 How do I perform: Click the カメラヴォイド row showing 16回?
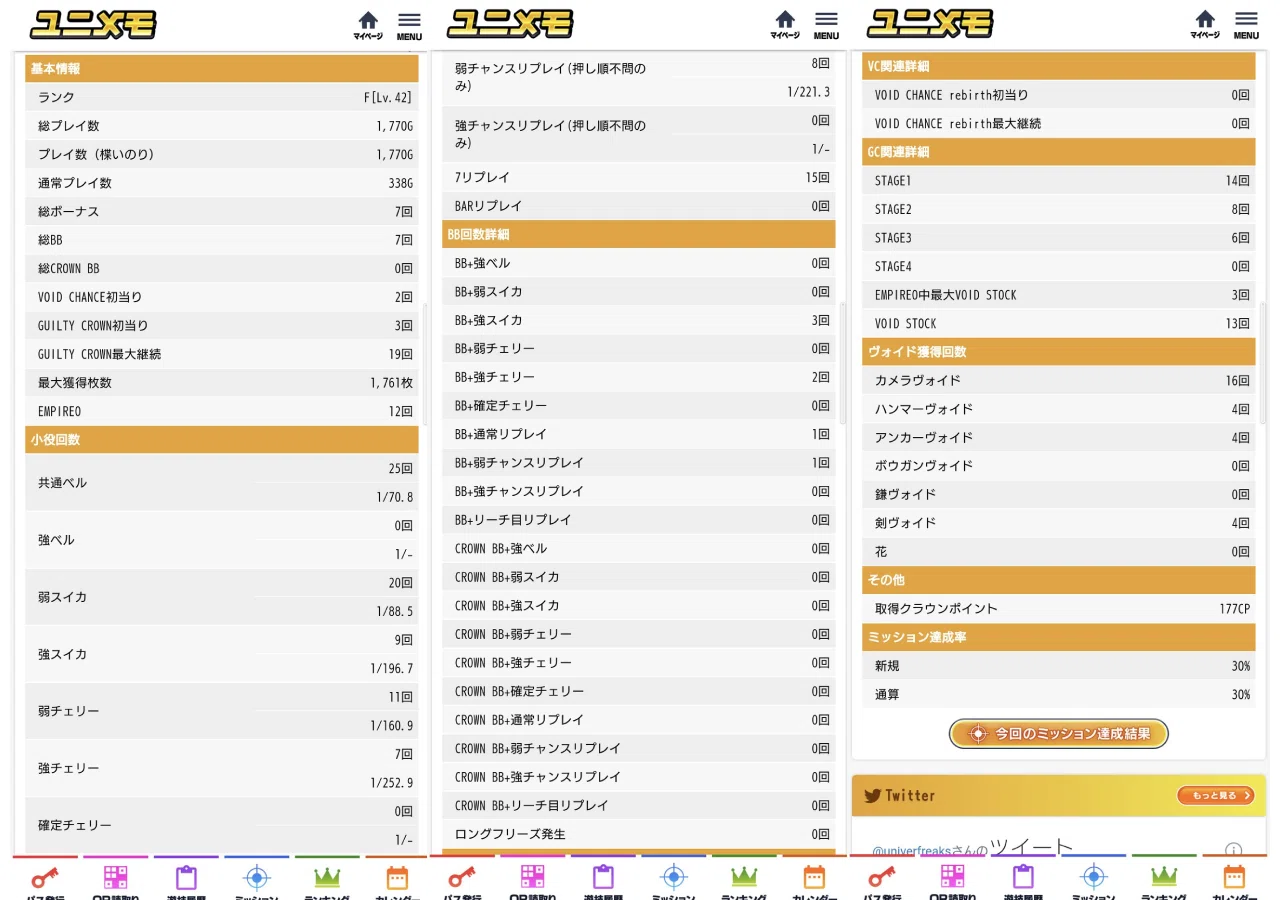pos(1059,380)
